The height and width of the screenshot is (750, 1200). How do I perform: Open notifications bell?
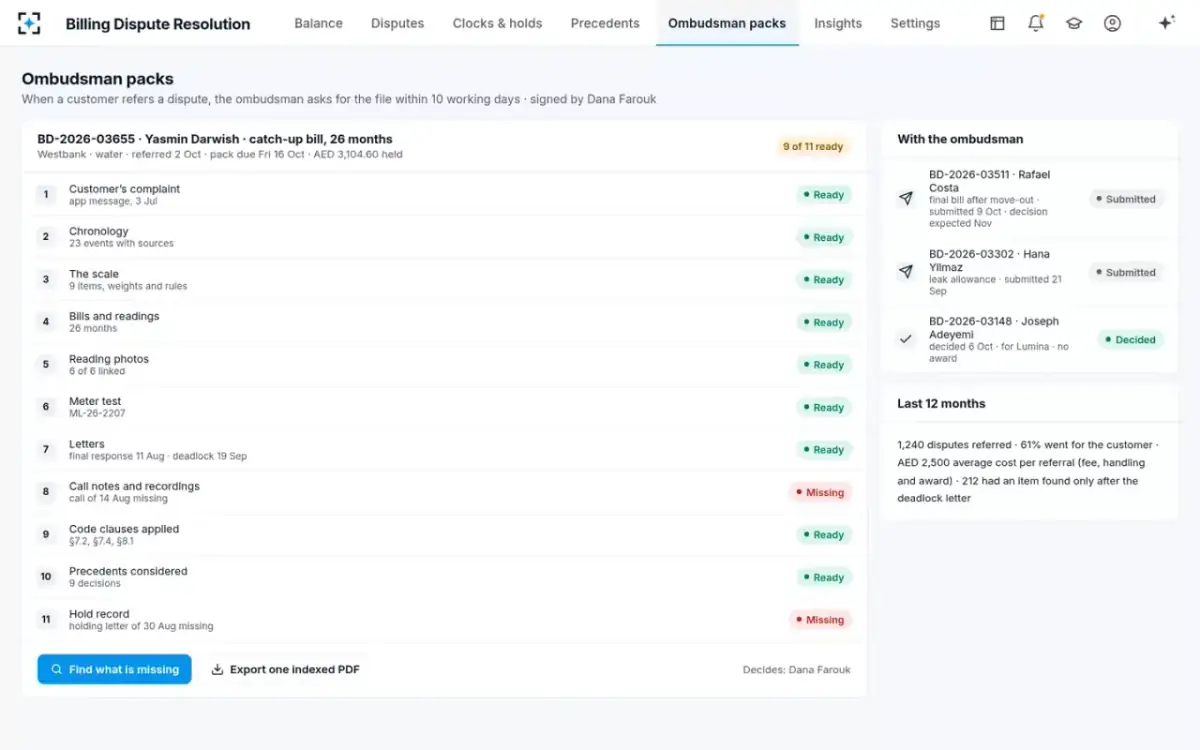[x=1035, y=23]
